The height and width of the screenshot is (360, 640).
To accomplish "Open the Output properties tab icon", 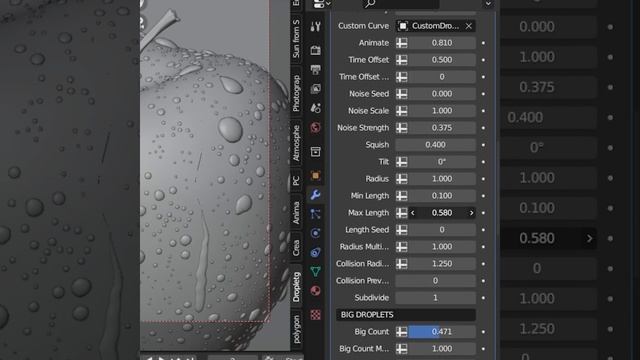I will point(315,69).
